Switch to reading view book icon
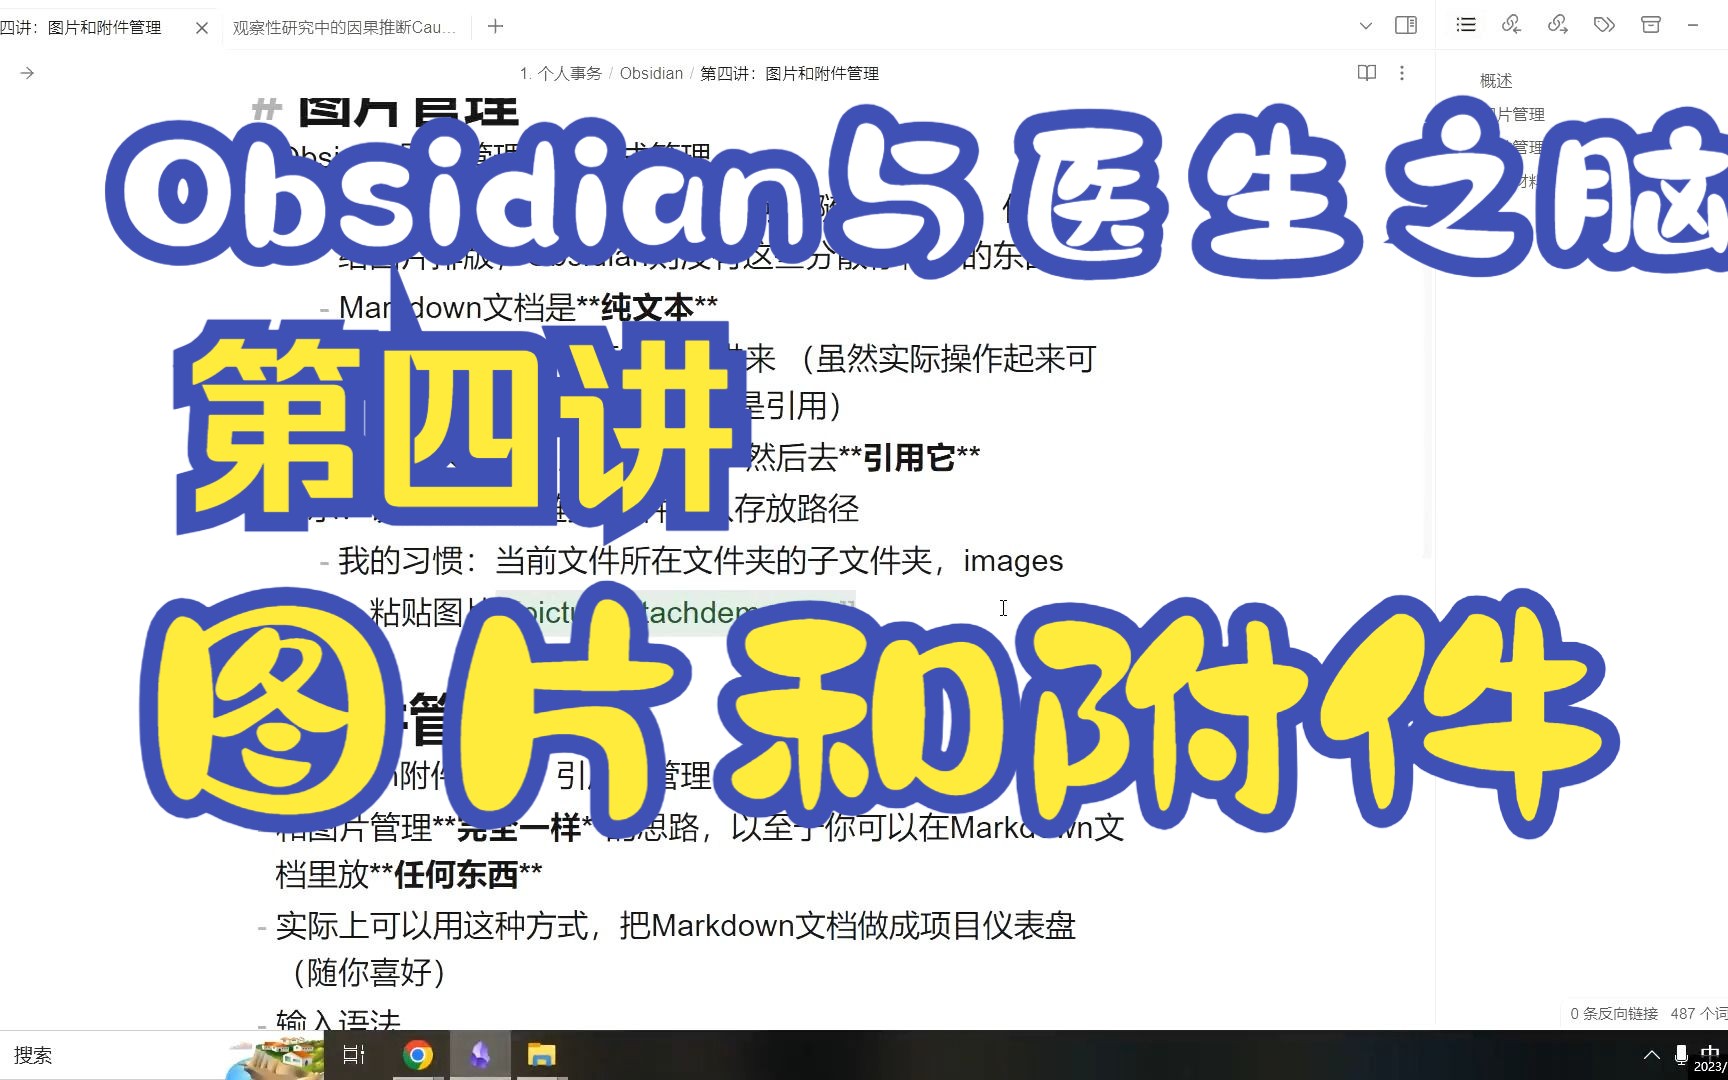 tap(1367, 73)
